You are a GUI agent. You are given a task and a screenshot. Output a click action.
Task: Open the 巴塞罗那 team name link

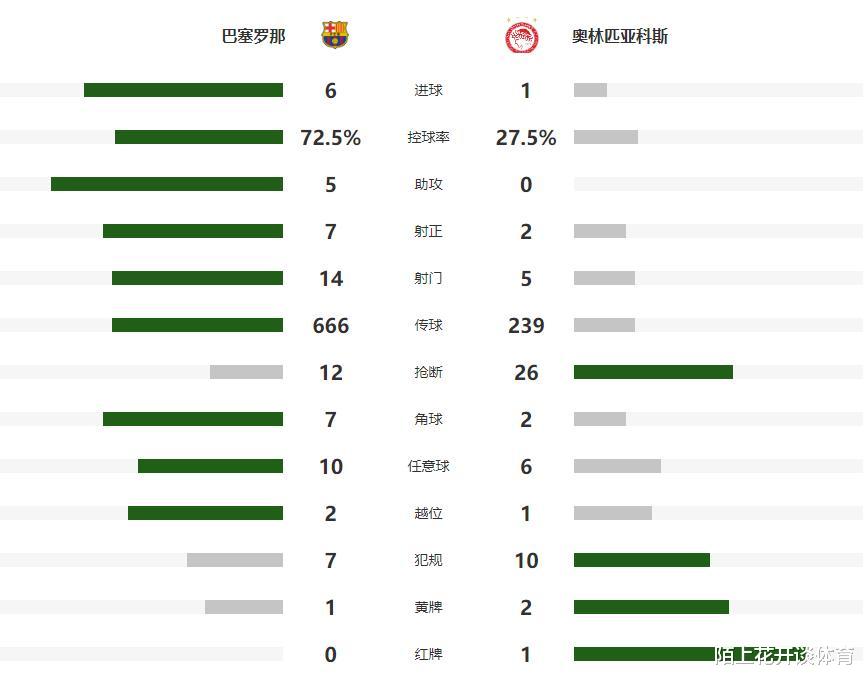point(253,36)
